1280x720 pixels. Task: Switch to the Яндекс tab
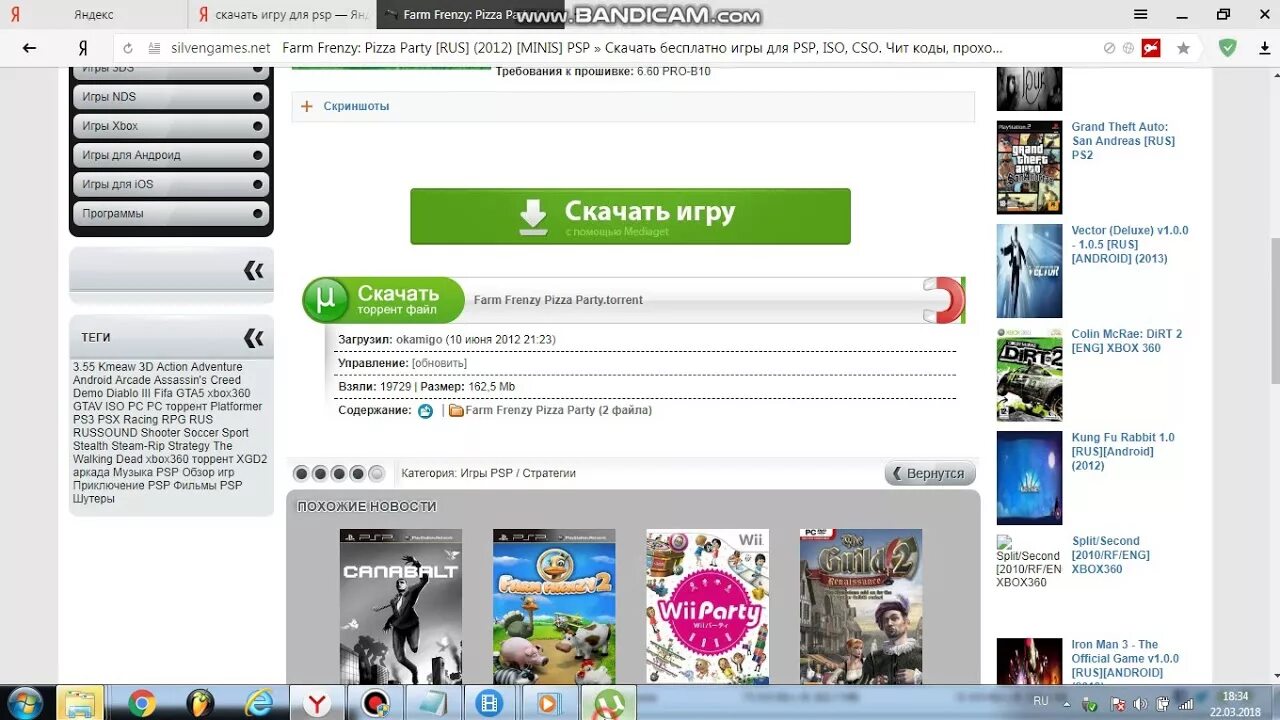tap(93, 15)
